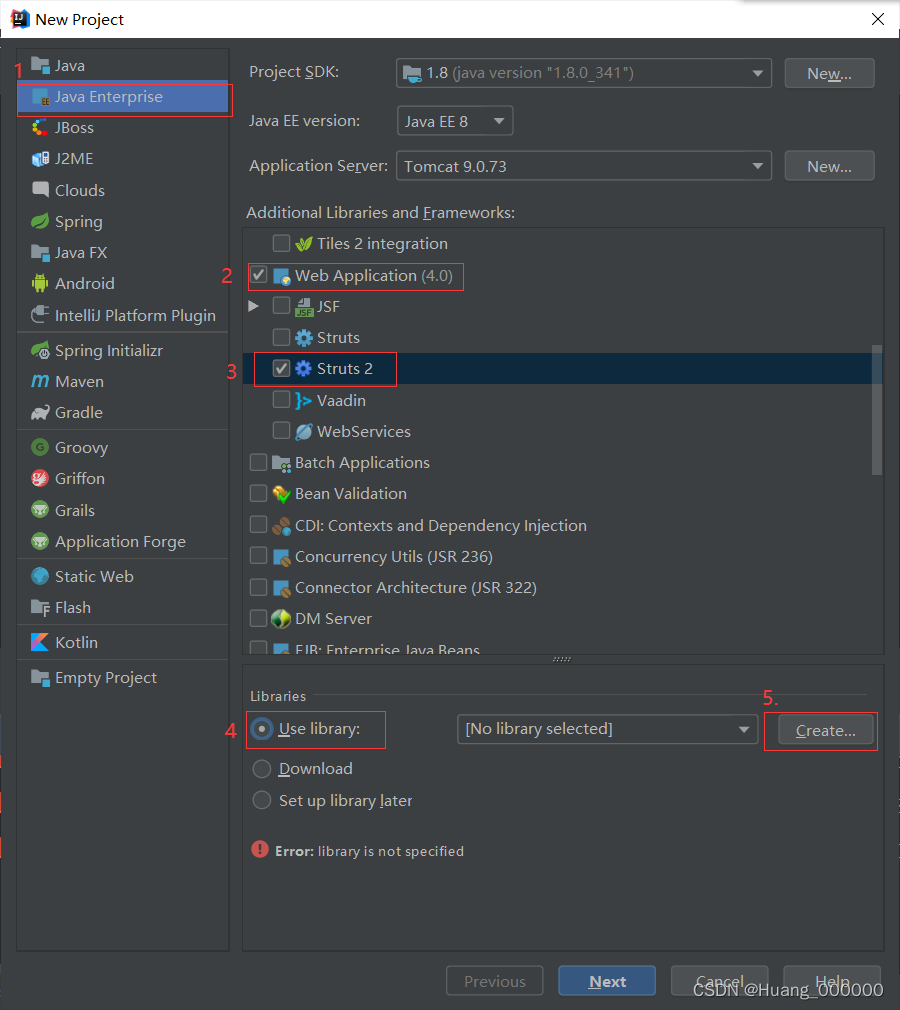This screenshot has height=1010, width=900.
Task: Expand the JSF tree node arrow
Action: coord(254,306)
